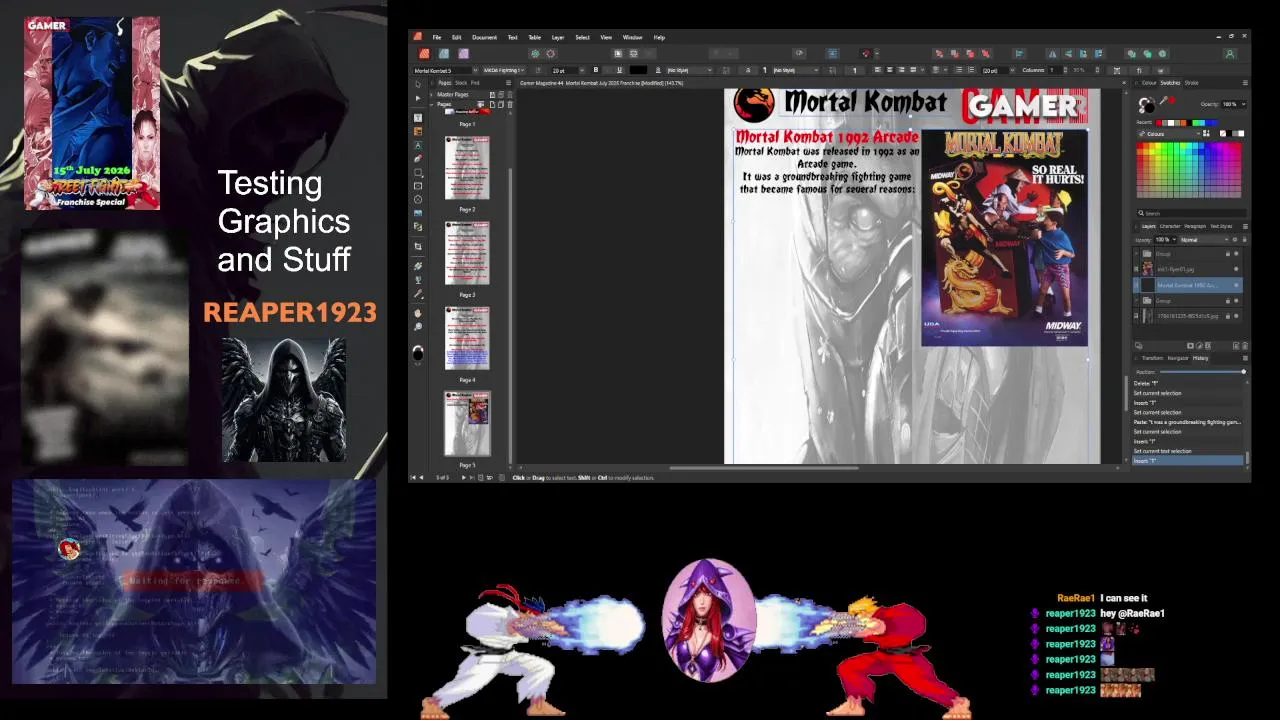Click username RaeRae1 in chat overlay
Screen dimensions: 1280x720
(x=1076, y=598)
